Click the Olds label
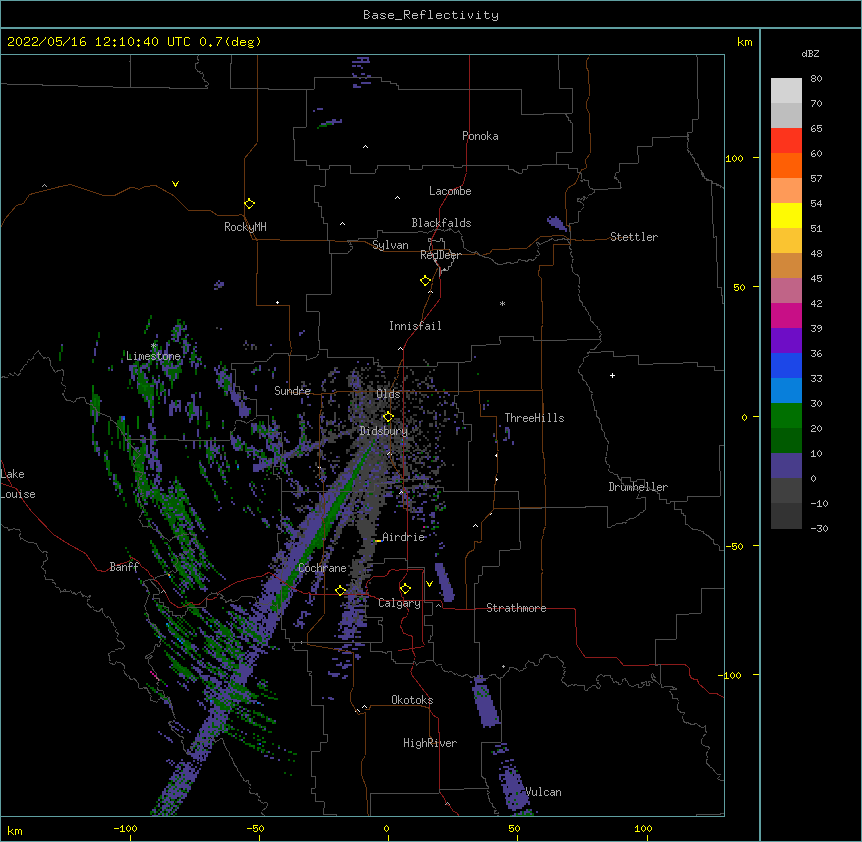Screen dimensions: 862x842 point(388,394)
